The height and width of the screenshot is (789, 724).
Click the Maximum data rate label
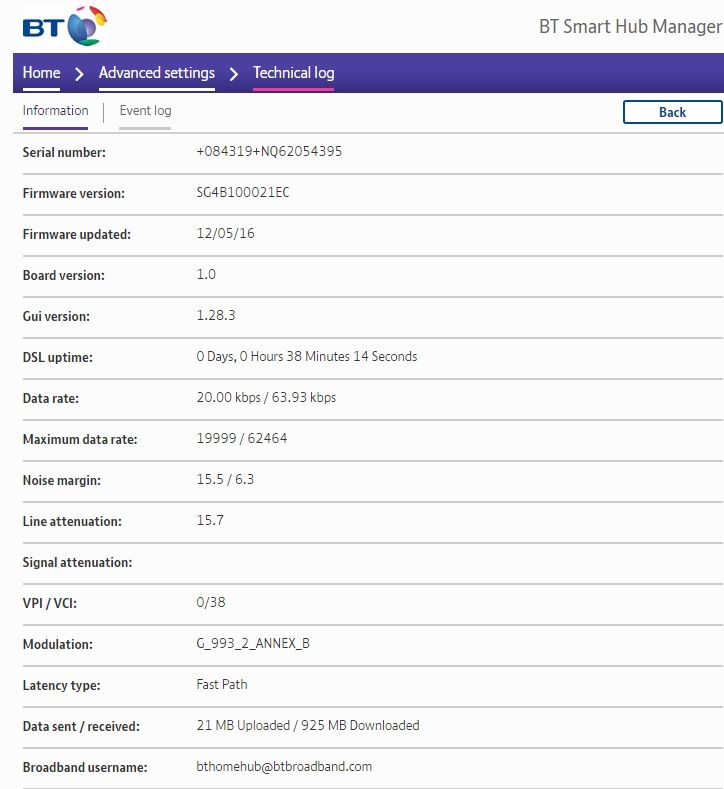[x=80, y=439]
